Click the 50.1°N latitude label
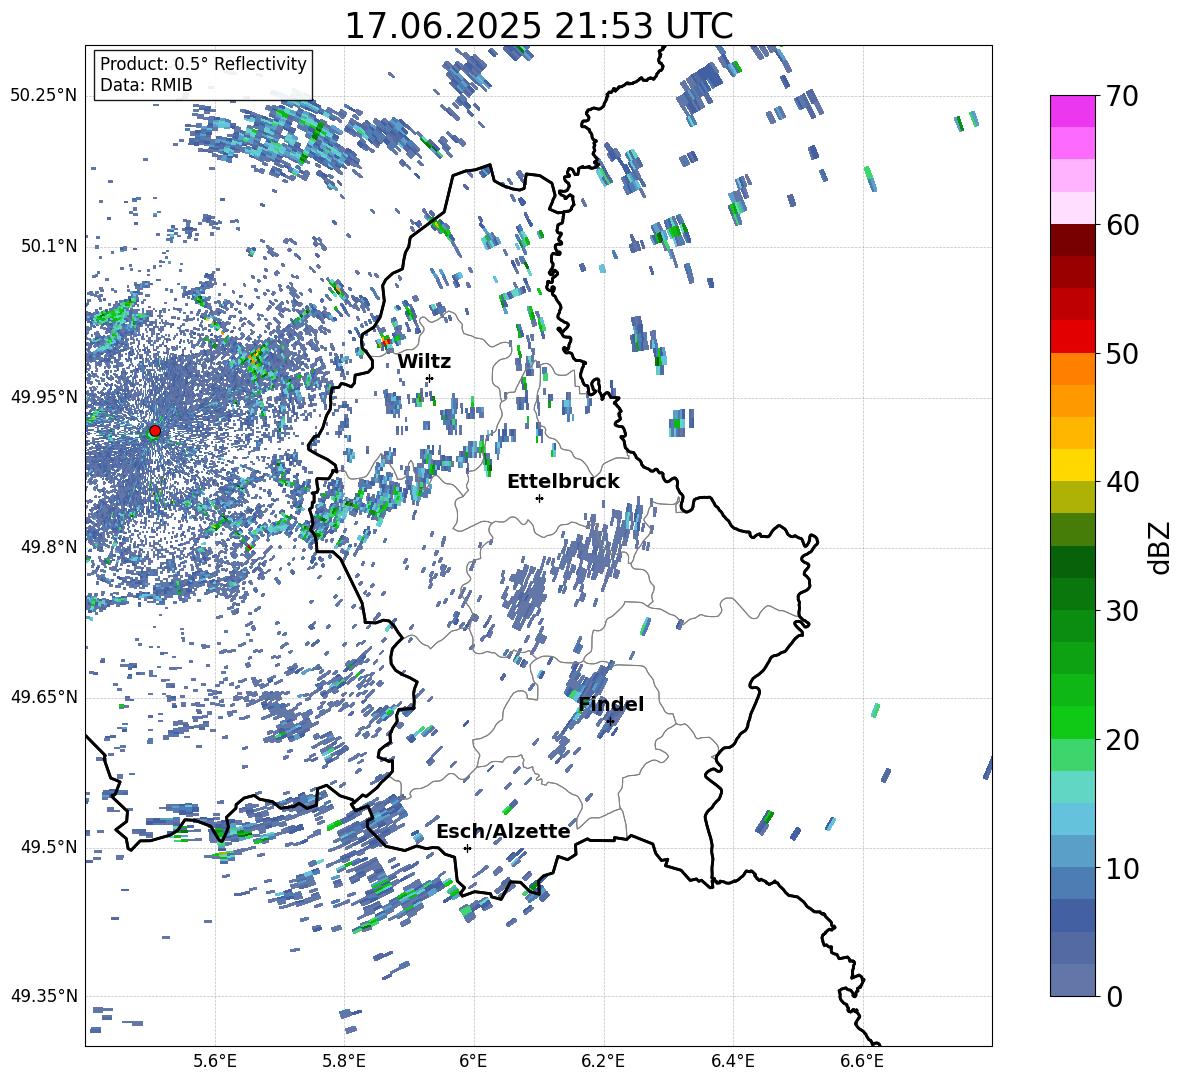The width and height of the screenshot is (1184, 1081). tap(49, 246)
